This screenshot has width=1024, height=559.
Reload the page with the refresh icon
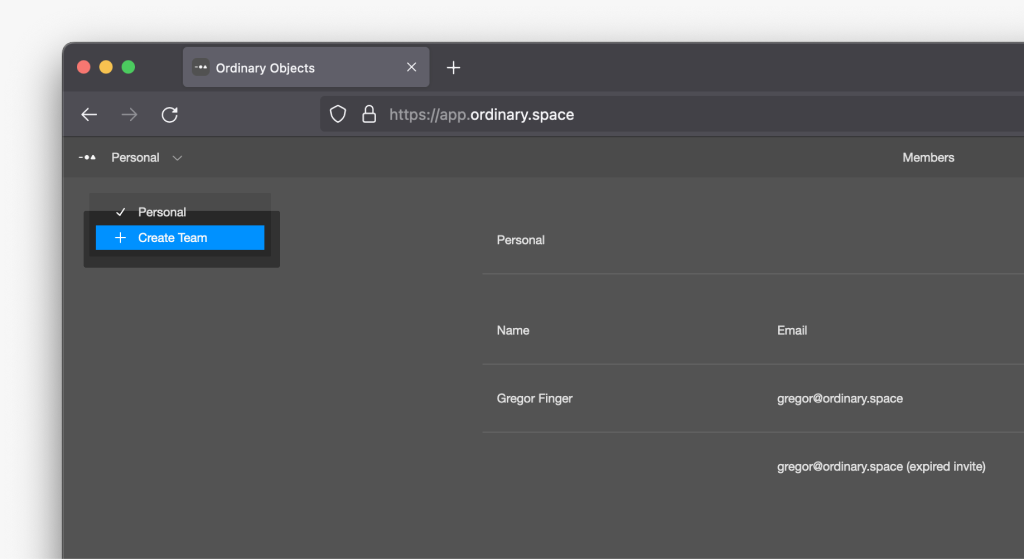(x=170, y=115)
